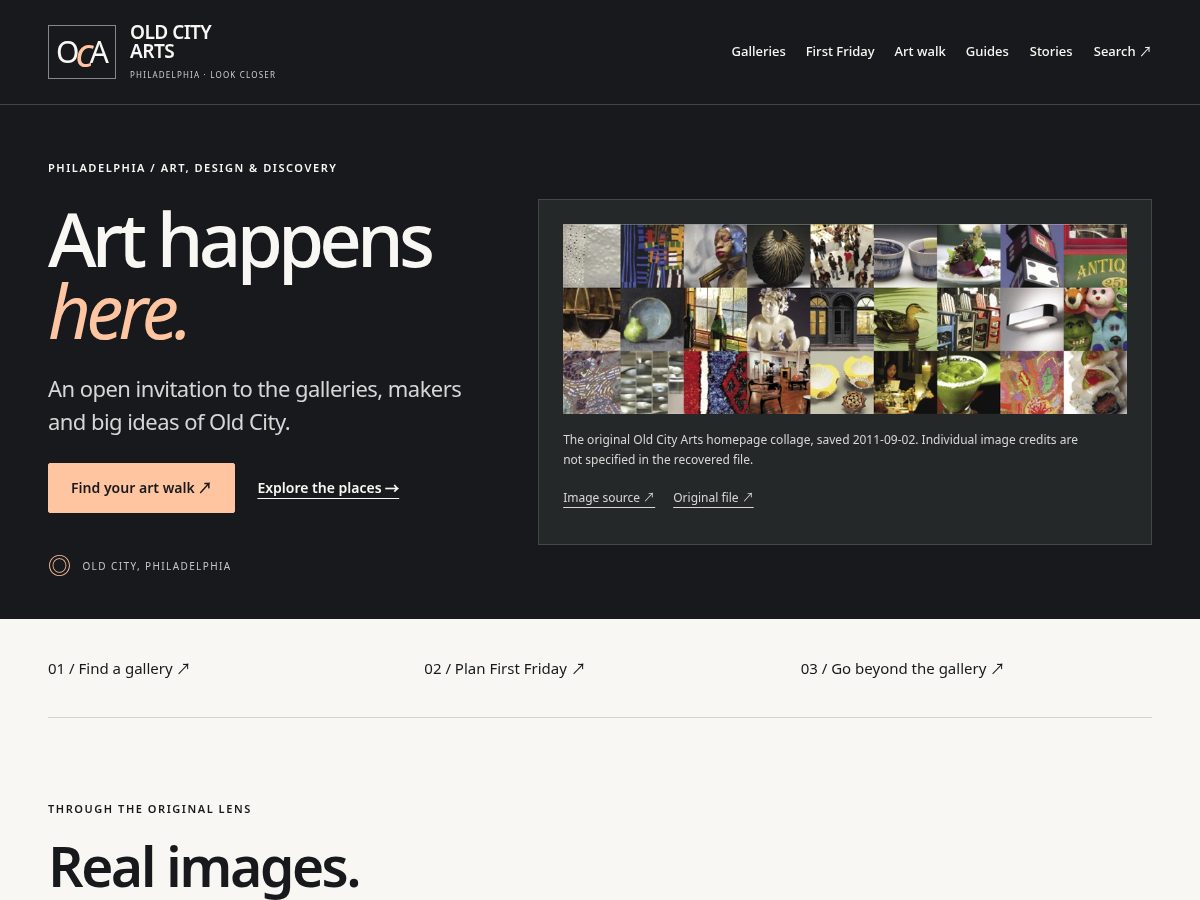Open the Image source link
Image resolution: width=1200 pixels, height=900 pixels.
[609, 497]
